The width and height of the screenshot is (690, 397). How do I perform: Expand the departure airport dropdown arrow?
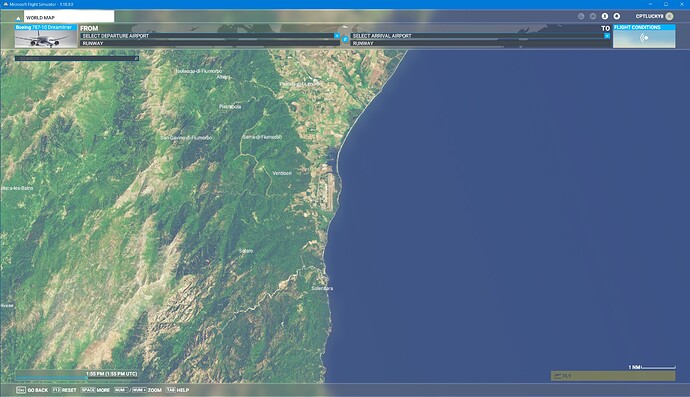pyautogui.click(x=337, y=36)
